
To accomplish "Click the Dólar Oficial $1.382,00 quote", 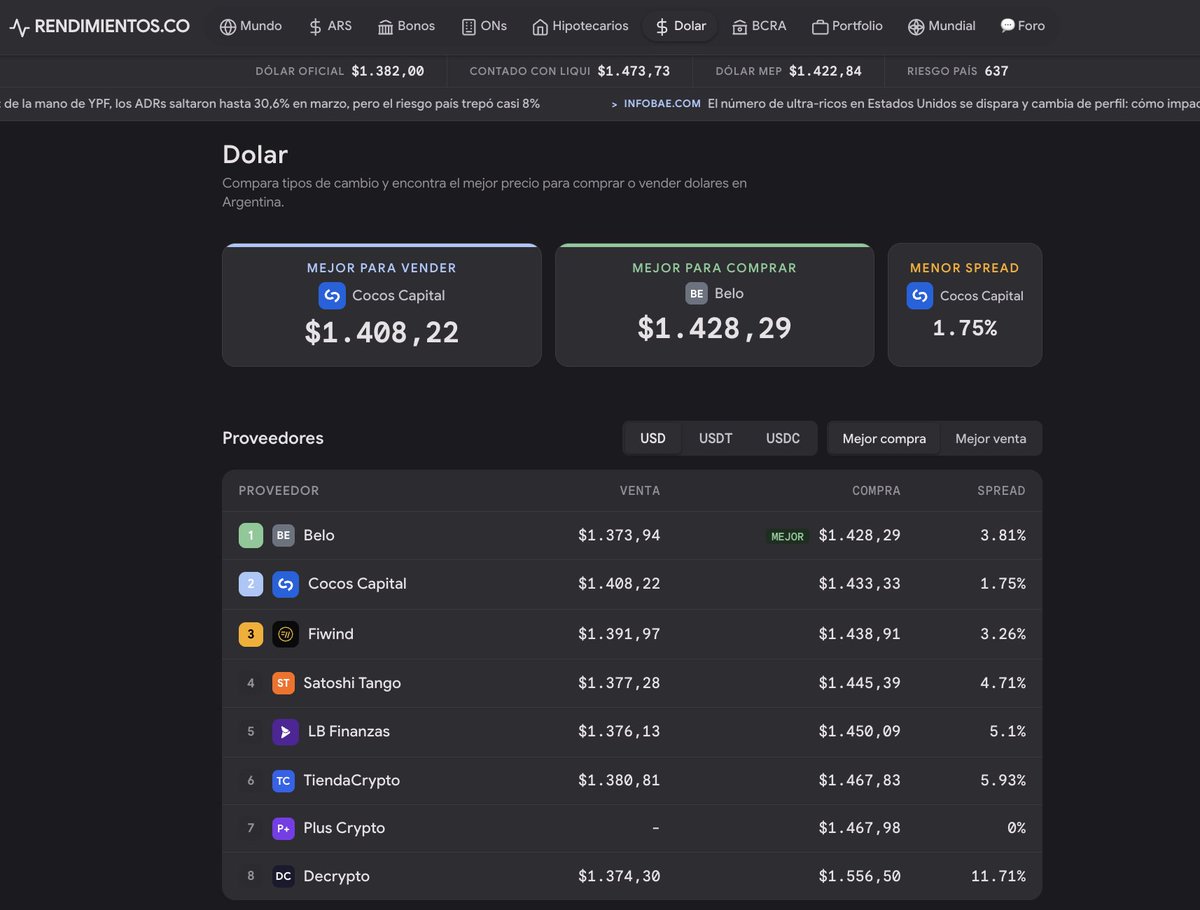I will (340, 71).
